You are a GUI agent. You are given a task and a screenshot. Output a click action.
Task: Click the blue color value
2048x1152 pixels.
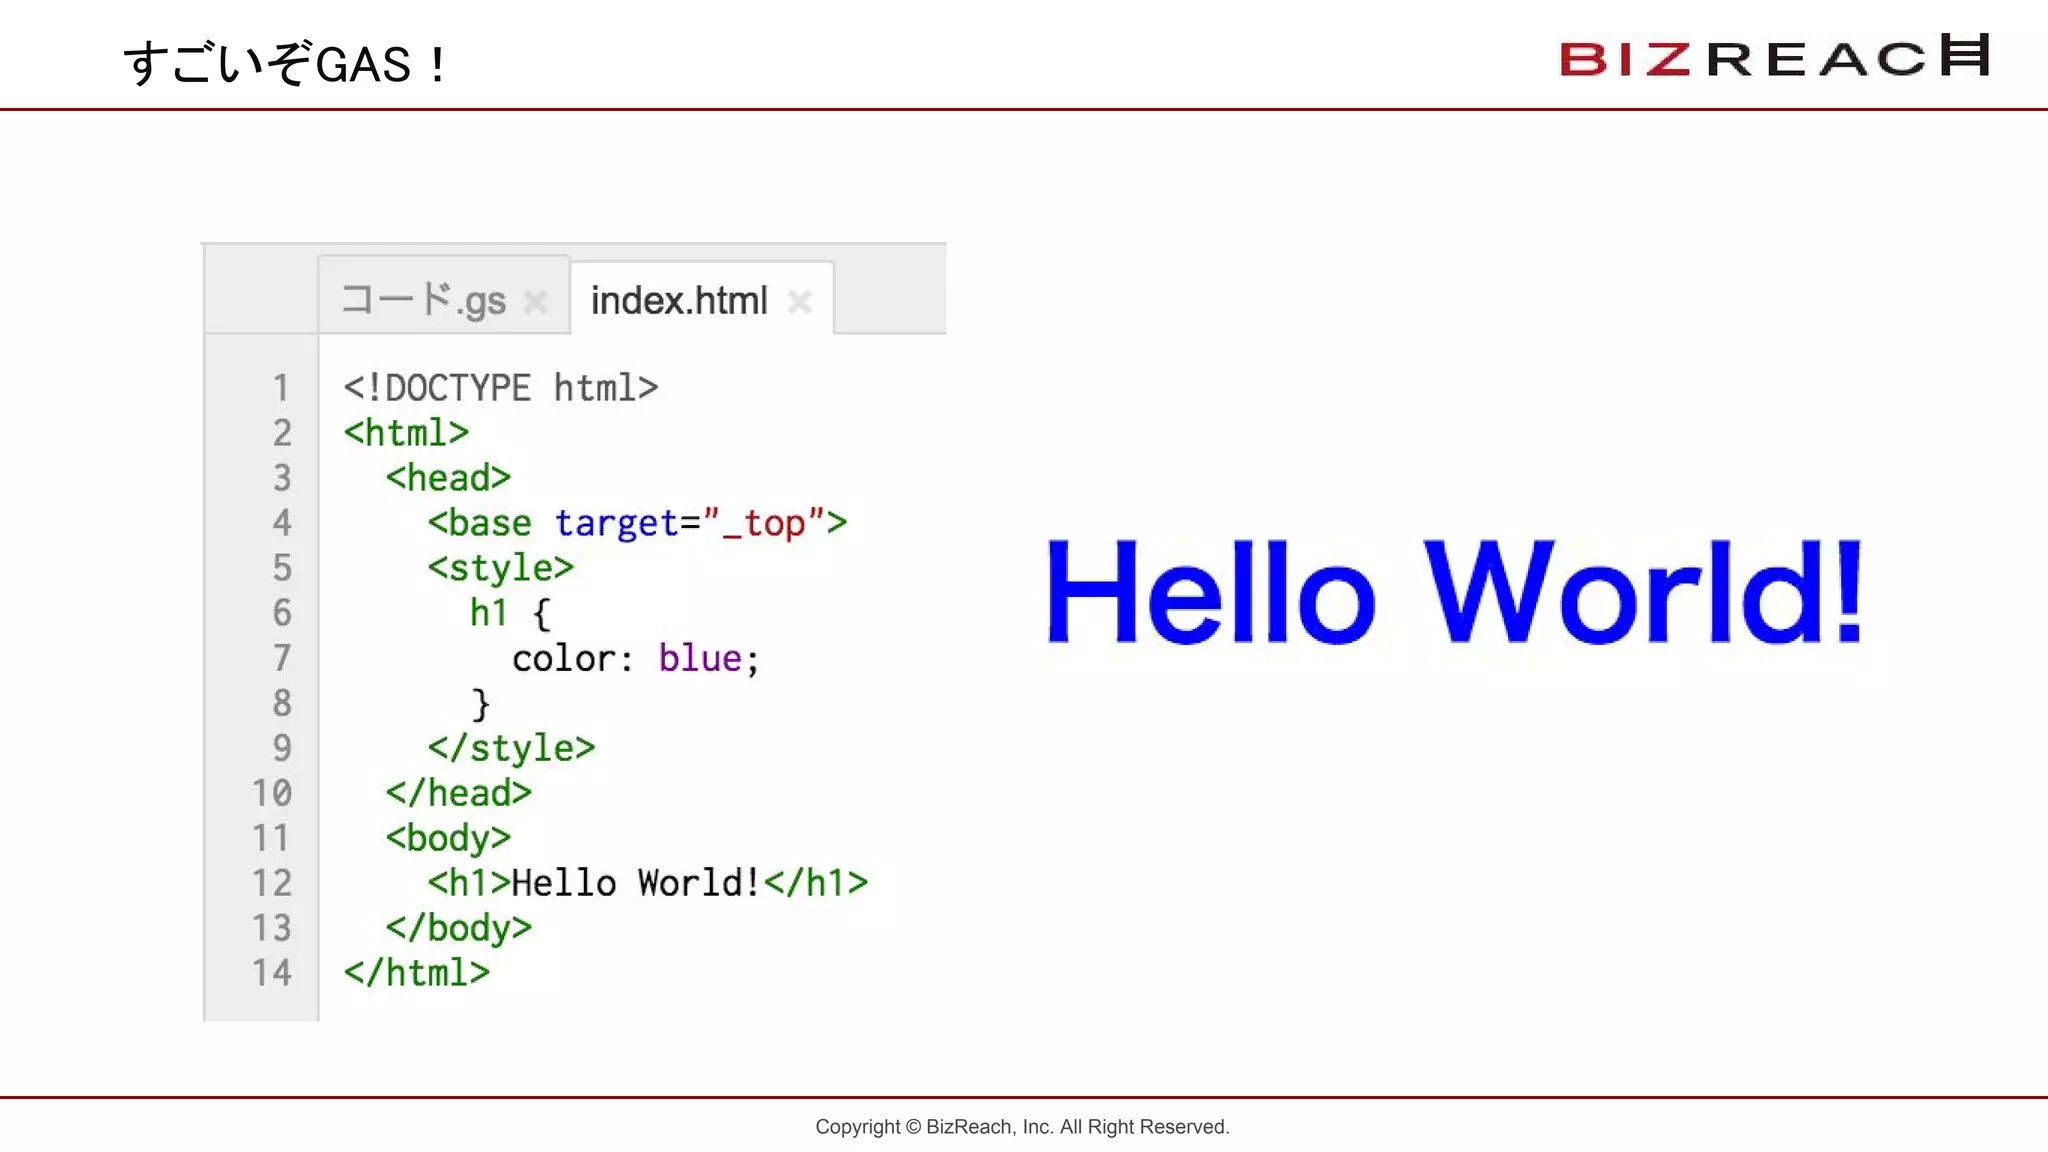[699, 658]
